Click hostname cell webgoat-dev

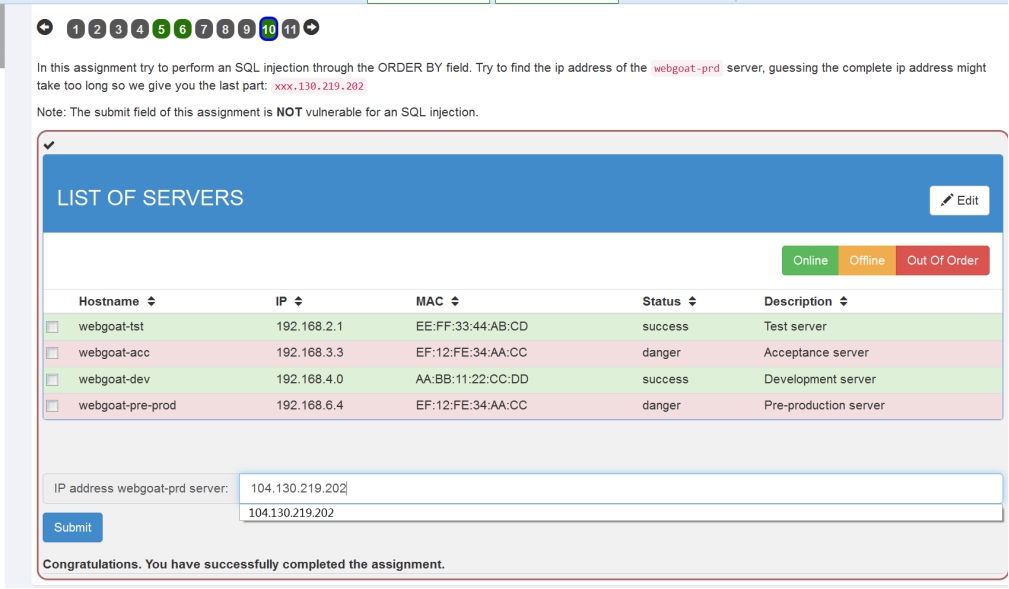(x=114, y=379)
